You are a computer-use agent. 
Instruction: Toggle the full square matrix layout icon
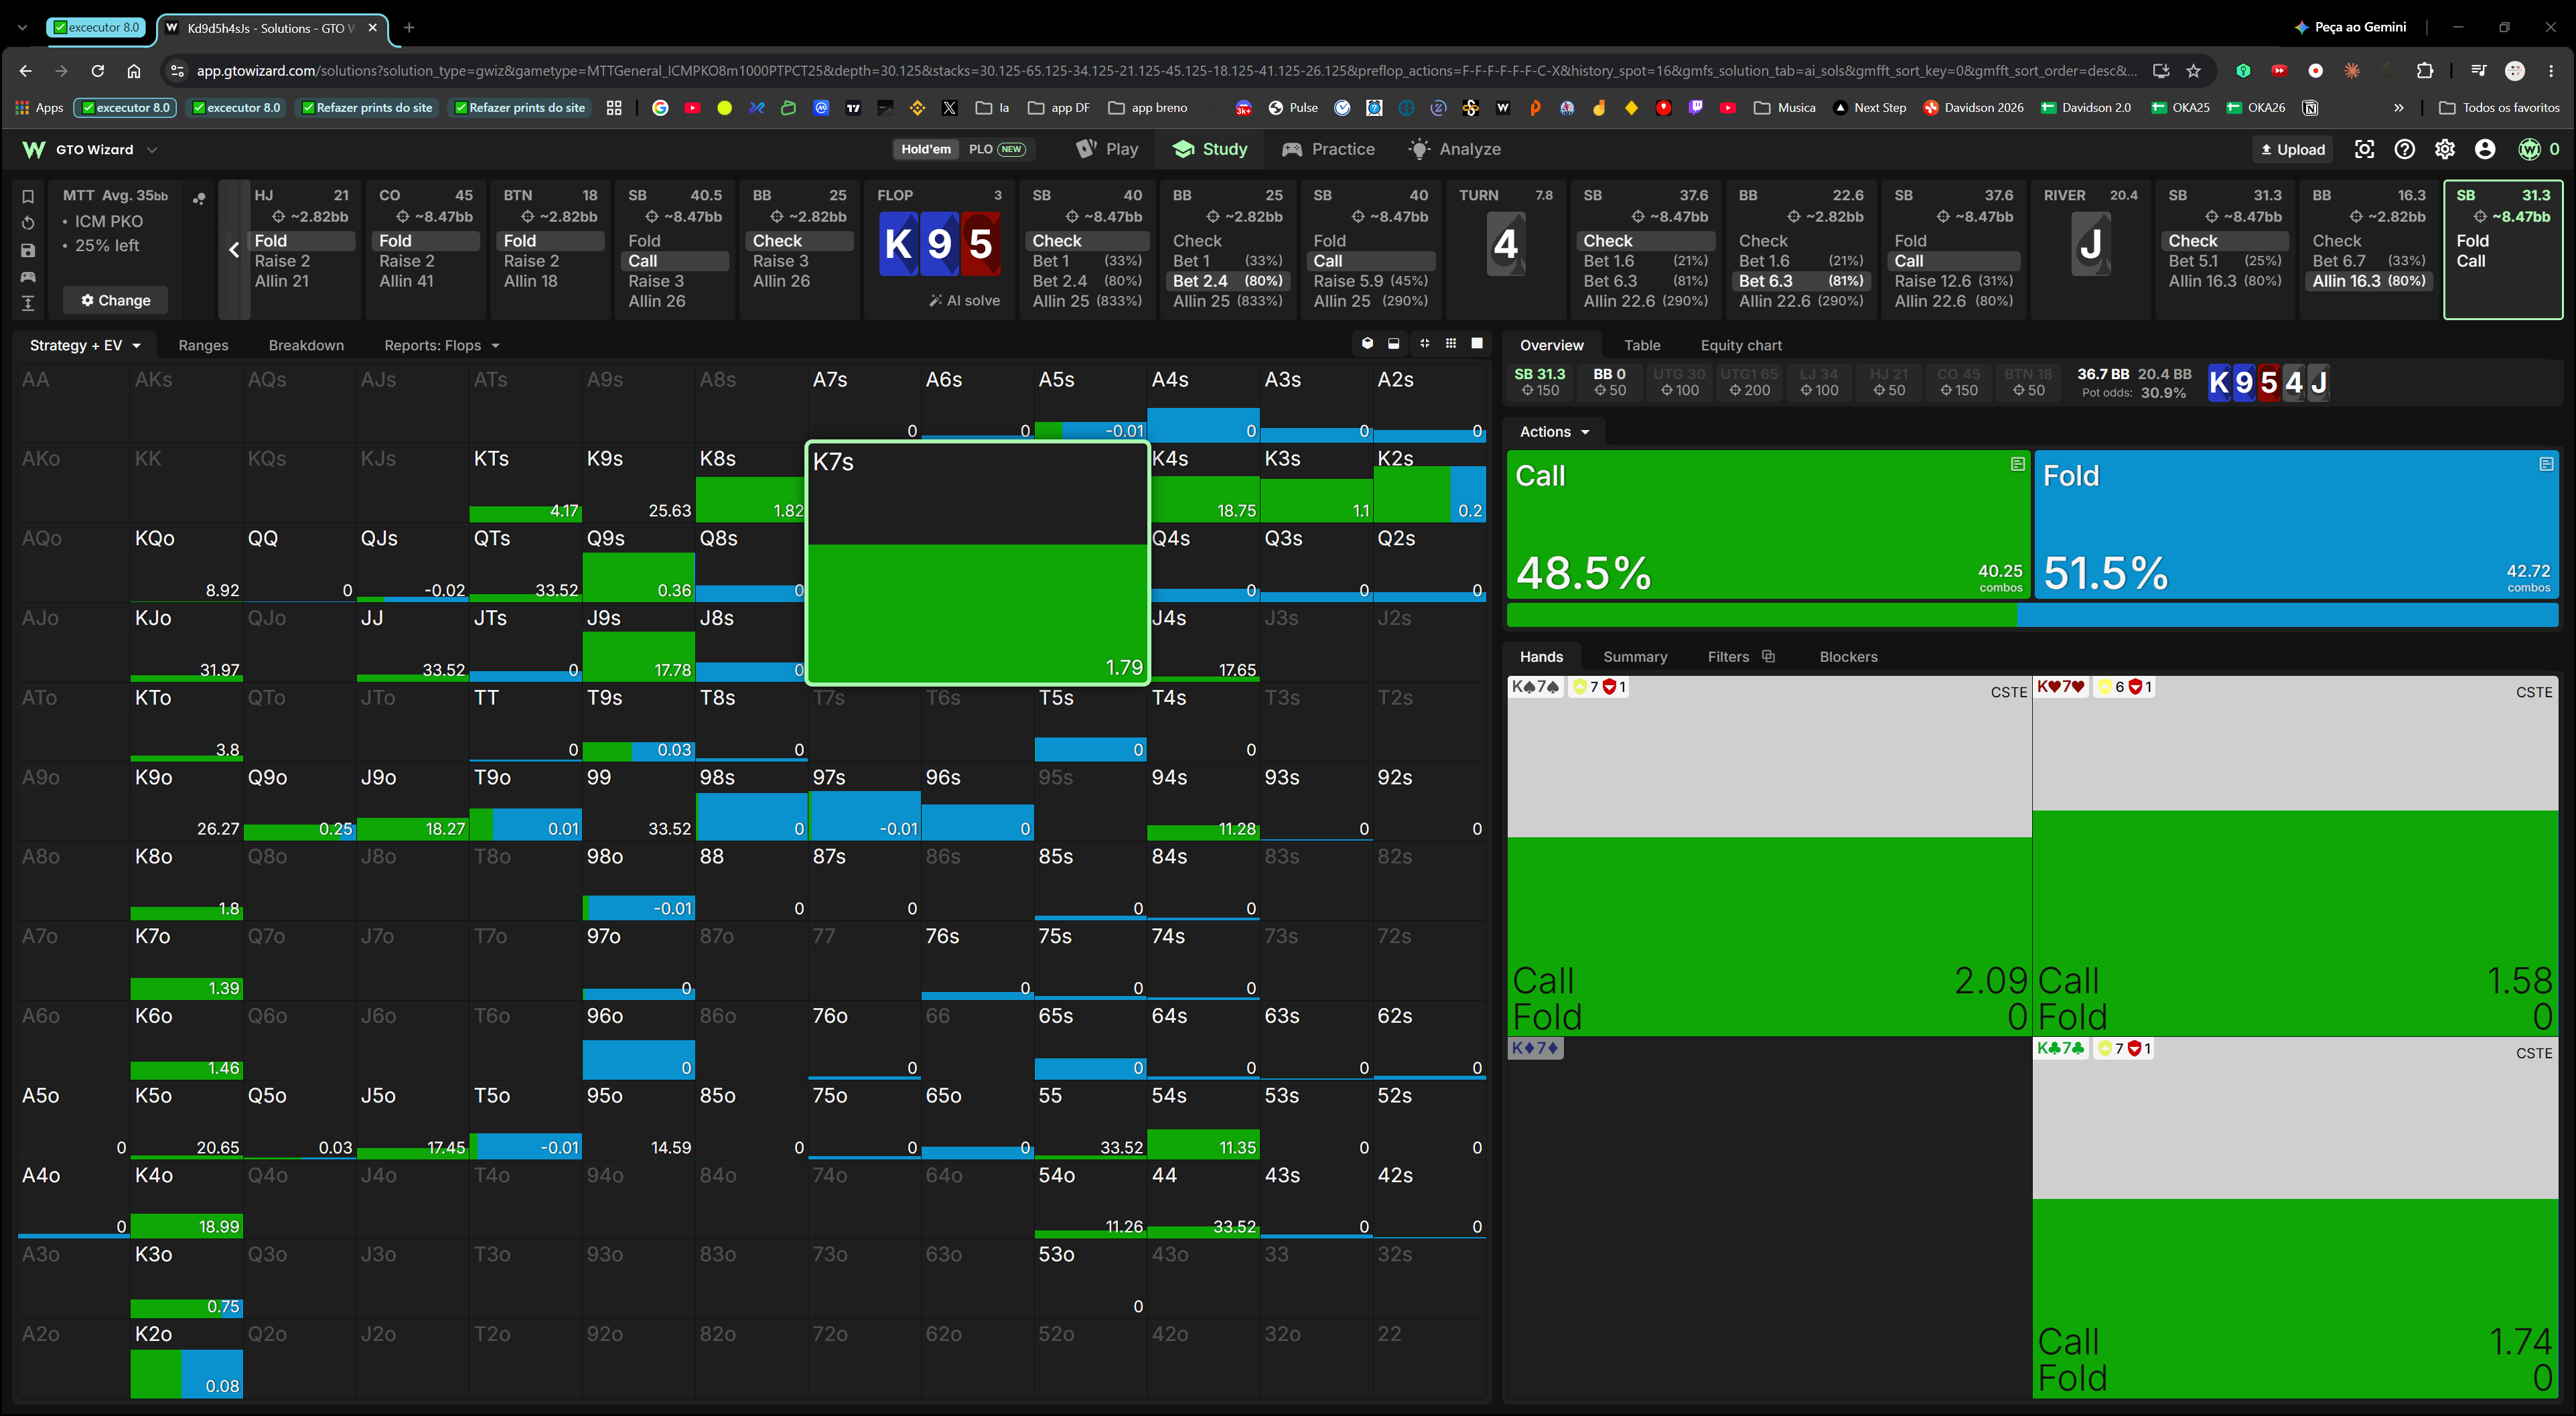[x=1477, y=344]
